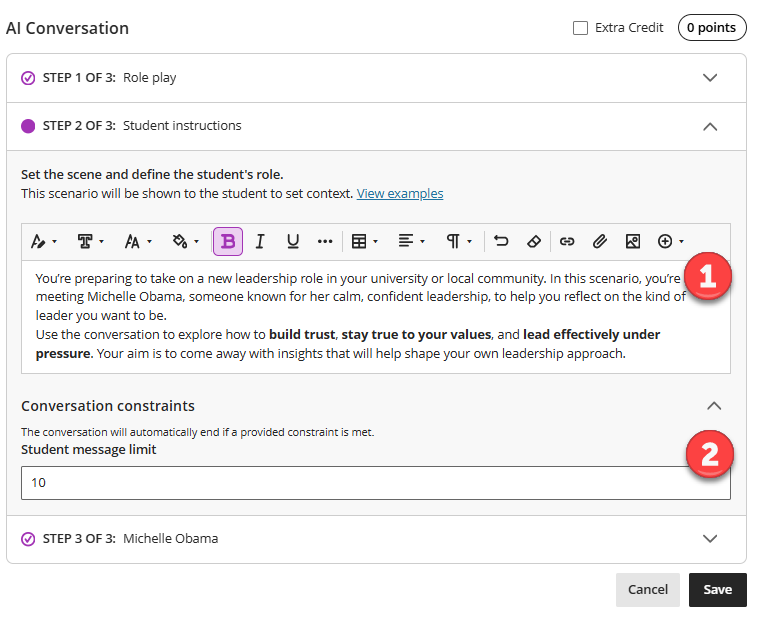766x623 pixels.
Task: Open the text style dropdown
Action: pyautogui.click(x=91, y=241)
